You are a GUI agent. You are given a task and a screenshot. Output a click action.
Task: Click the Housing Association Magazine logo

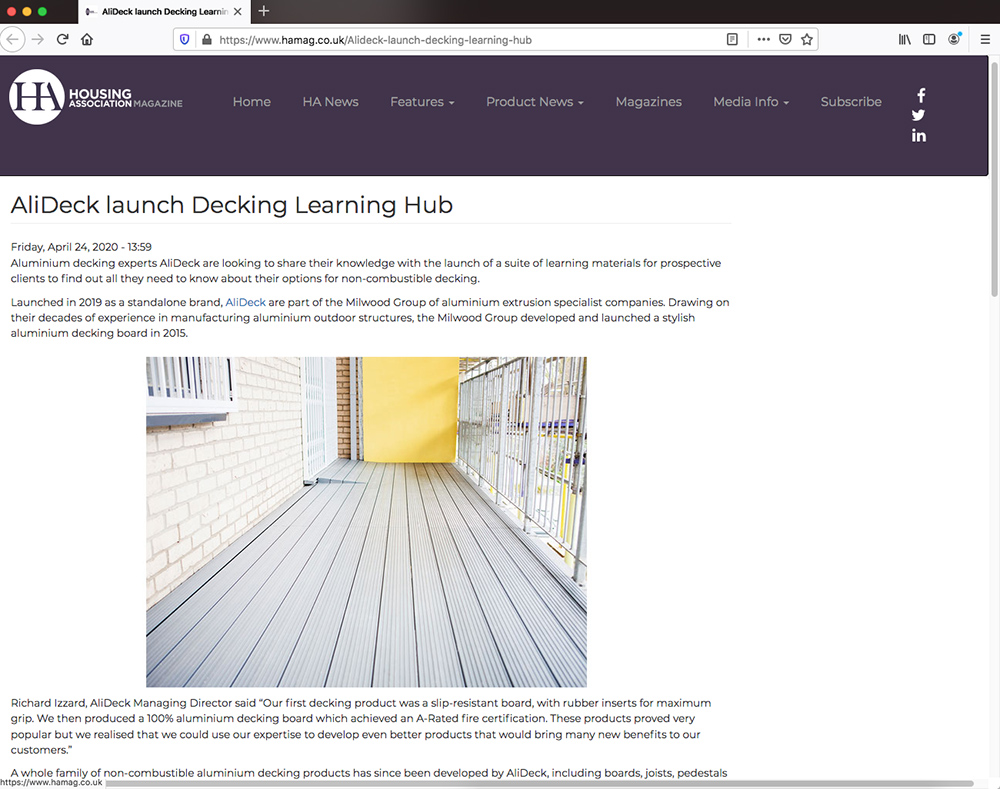tap(96, 97)
